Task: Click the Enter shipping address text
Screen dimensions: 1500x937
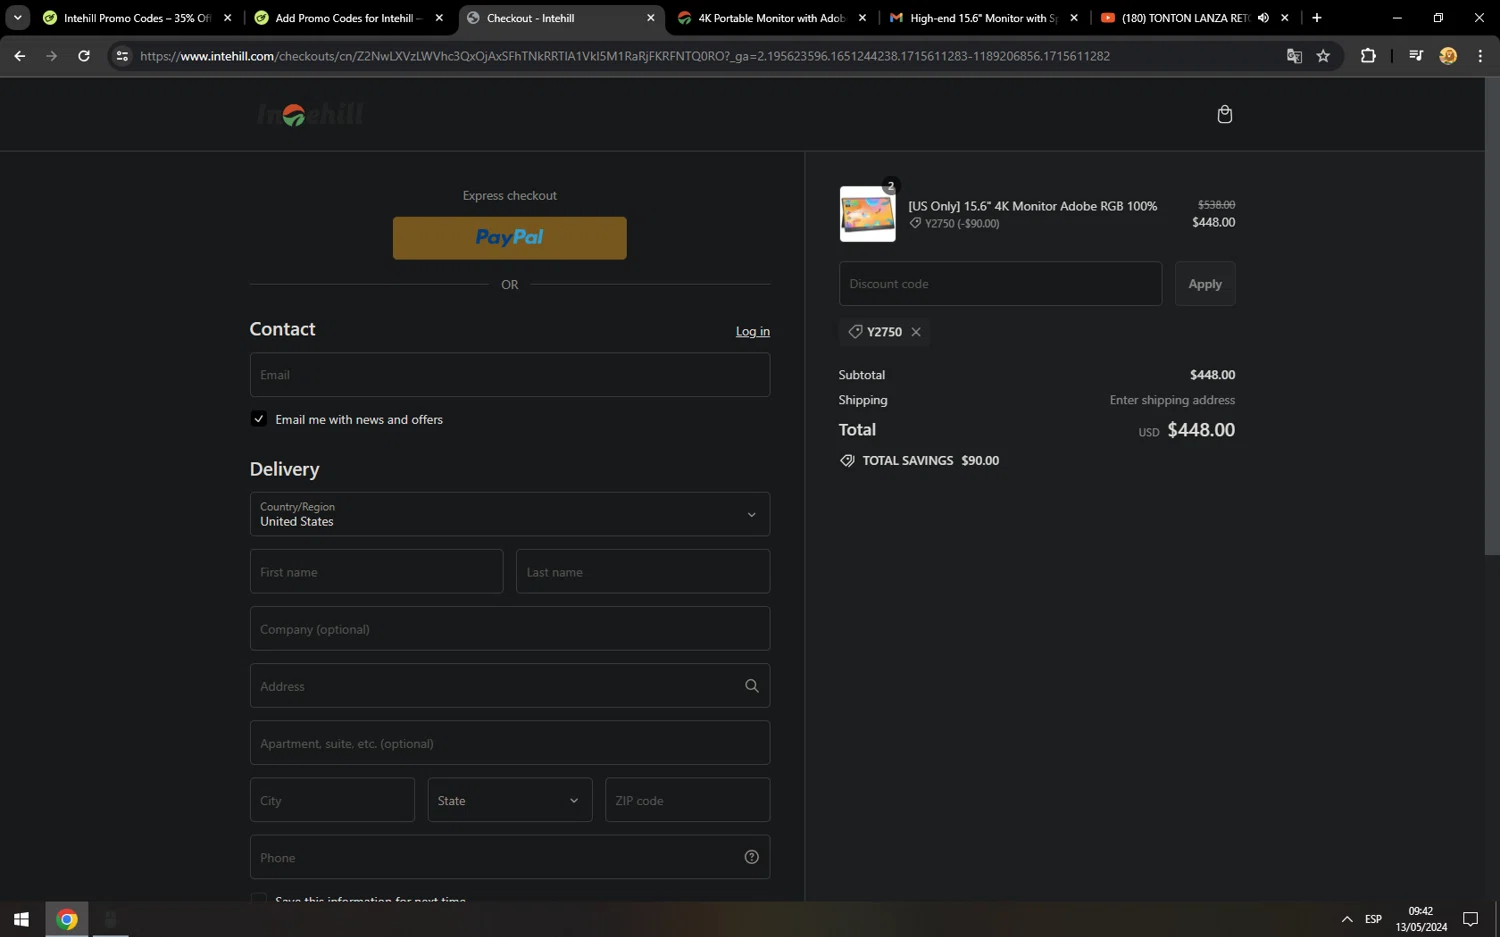Action: tap(1172, 400)
